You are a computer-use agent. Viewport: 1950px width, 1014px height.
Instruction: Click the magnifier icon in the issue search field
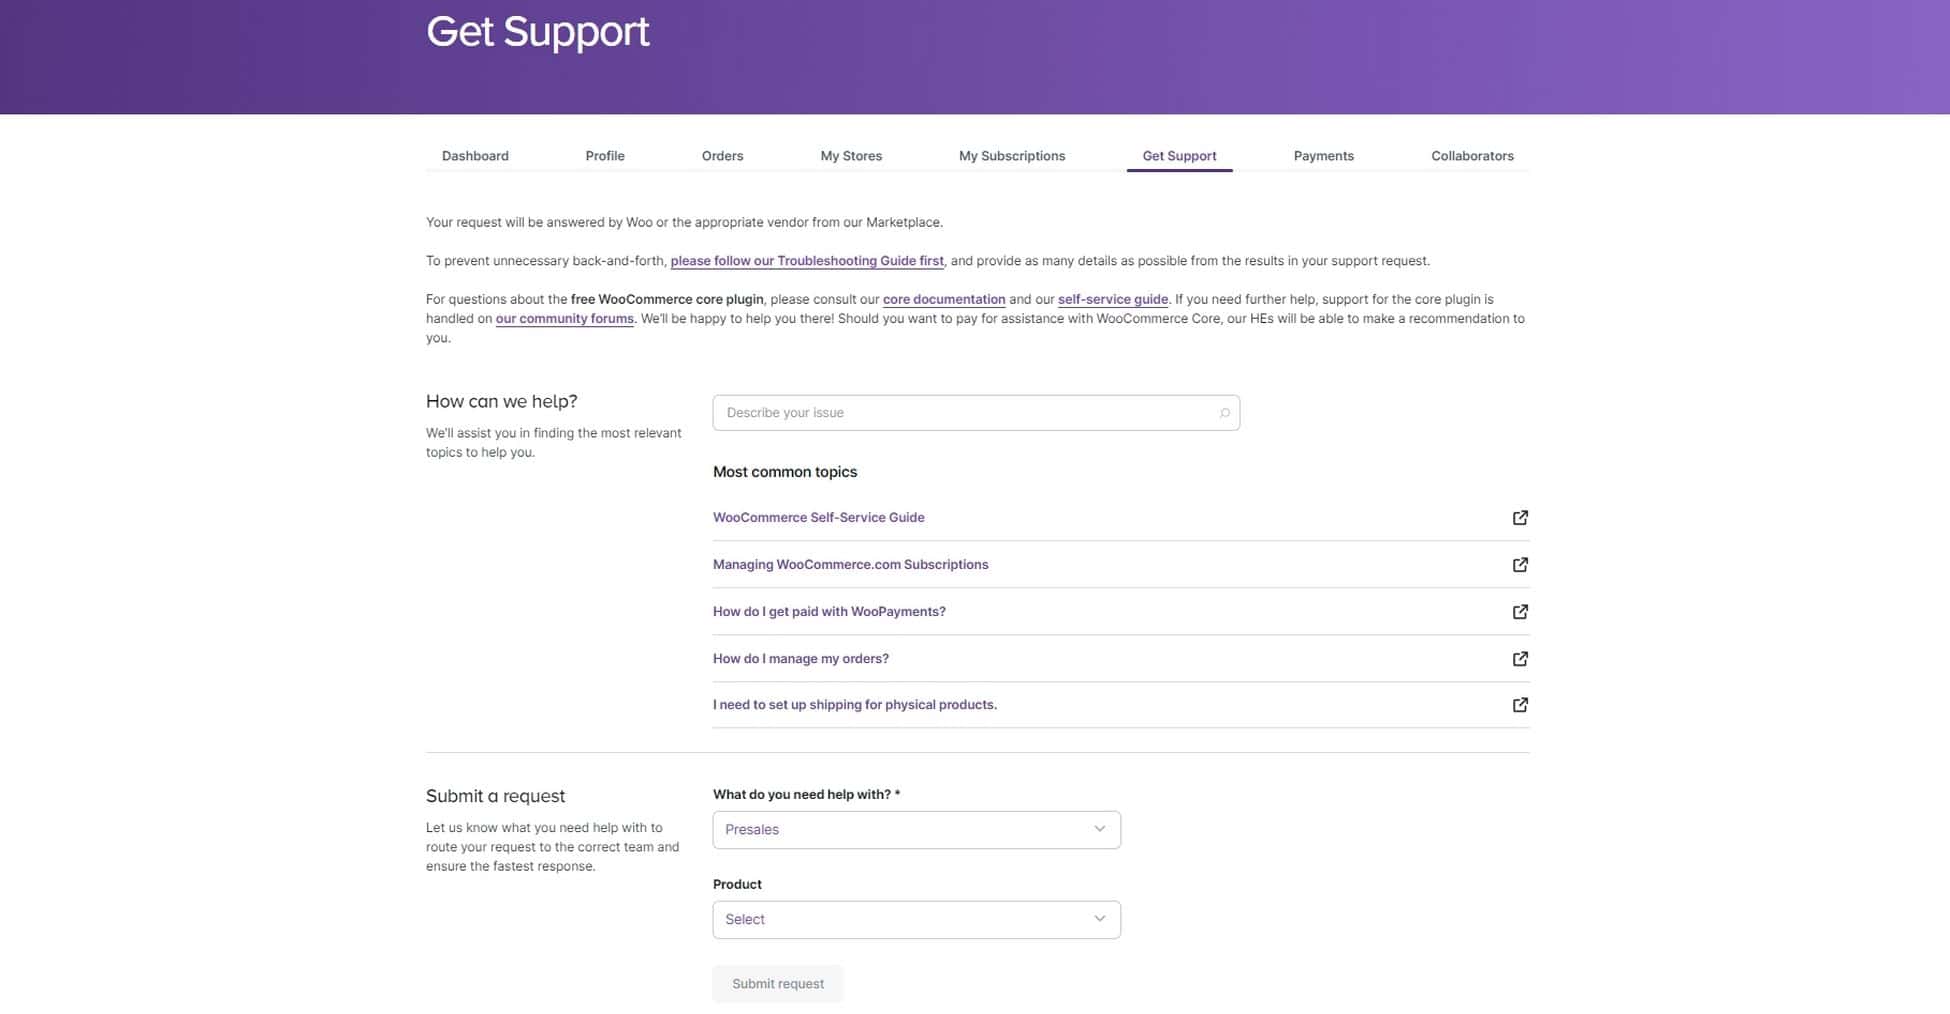pyautogui.click(x=1224, y=412)
